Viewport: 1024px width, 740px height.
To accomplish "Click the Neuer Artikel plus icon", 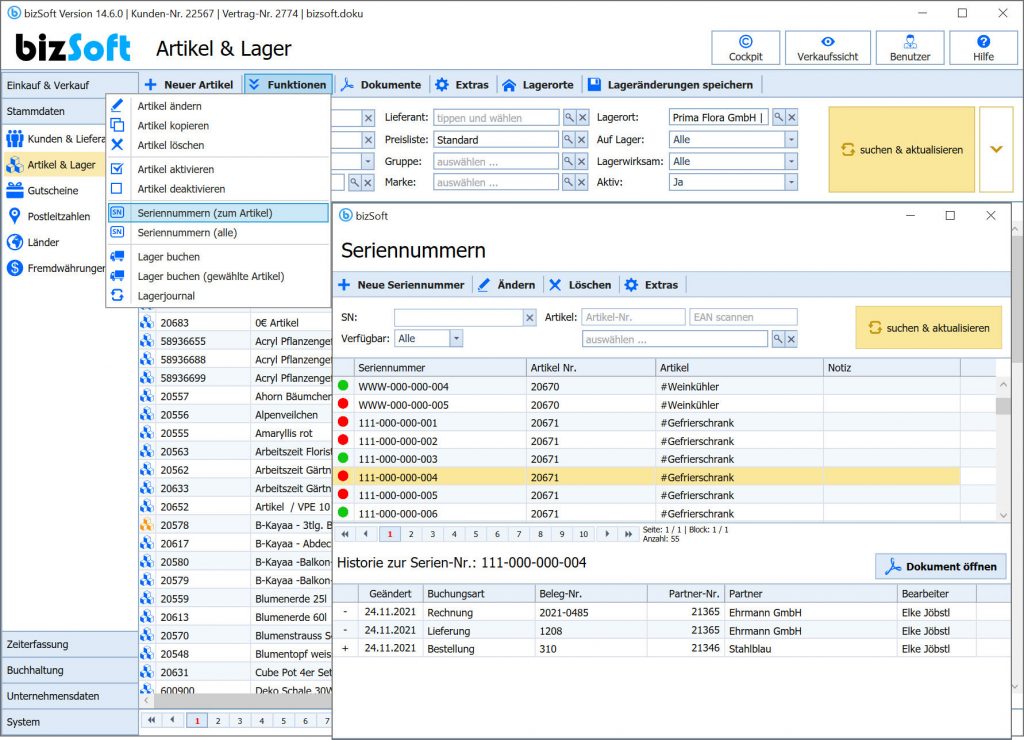I will (x=151, y=85).
